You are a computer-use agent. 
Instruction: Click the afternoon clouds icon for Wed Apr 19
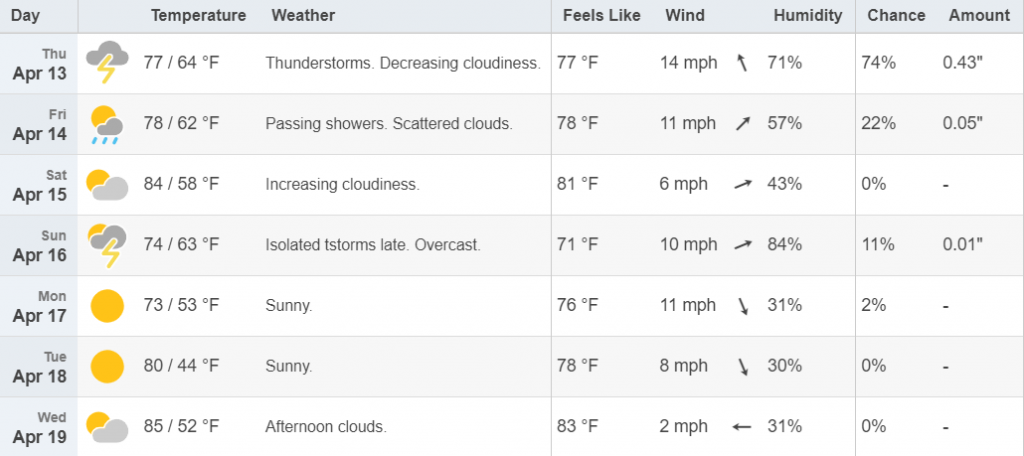click(x=107, y=427)
